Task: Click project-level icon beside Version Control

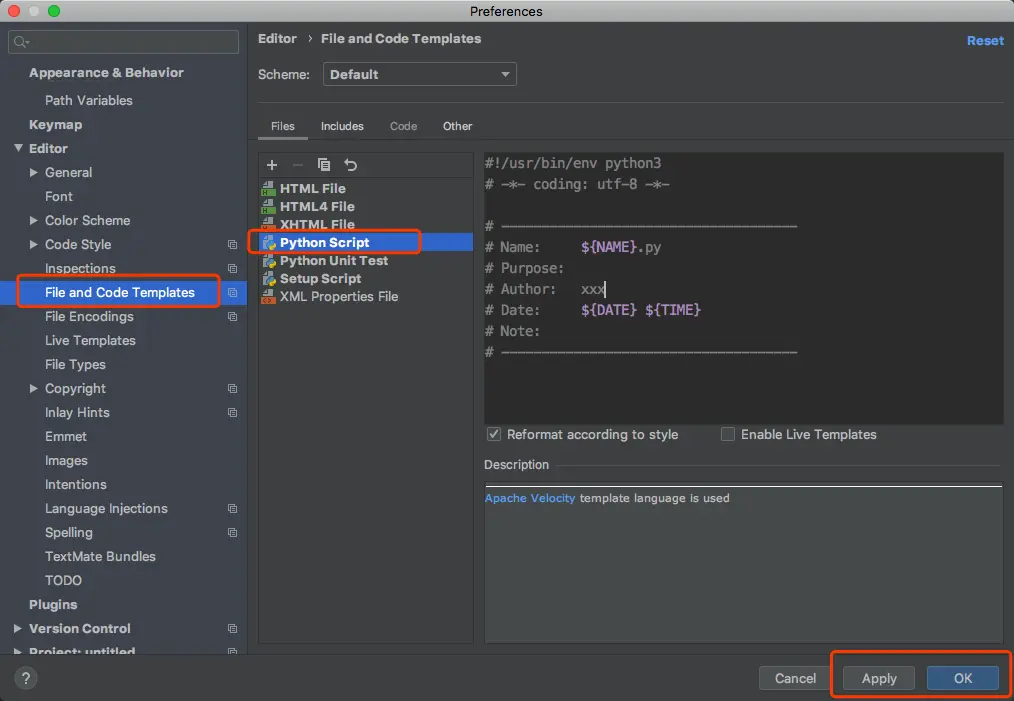Action: 233,629
